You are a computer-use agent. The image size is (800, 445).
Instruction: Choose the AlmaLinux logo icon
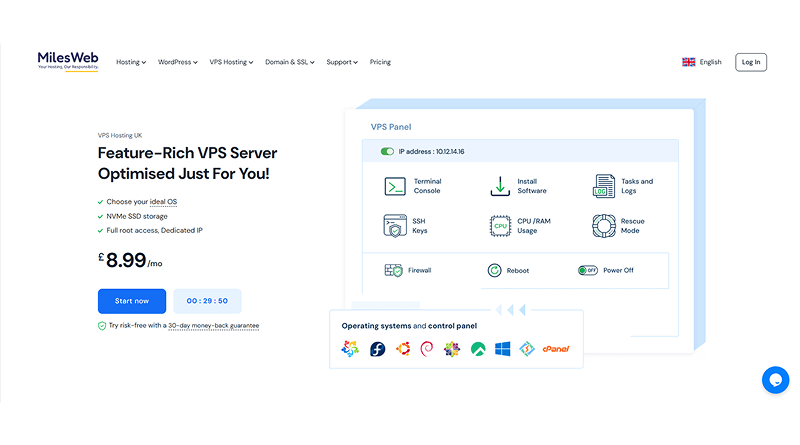(x=351, y=349)
